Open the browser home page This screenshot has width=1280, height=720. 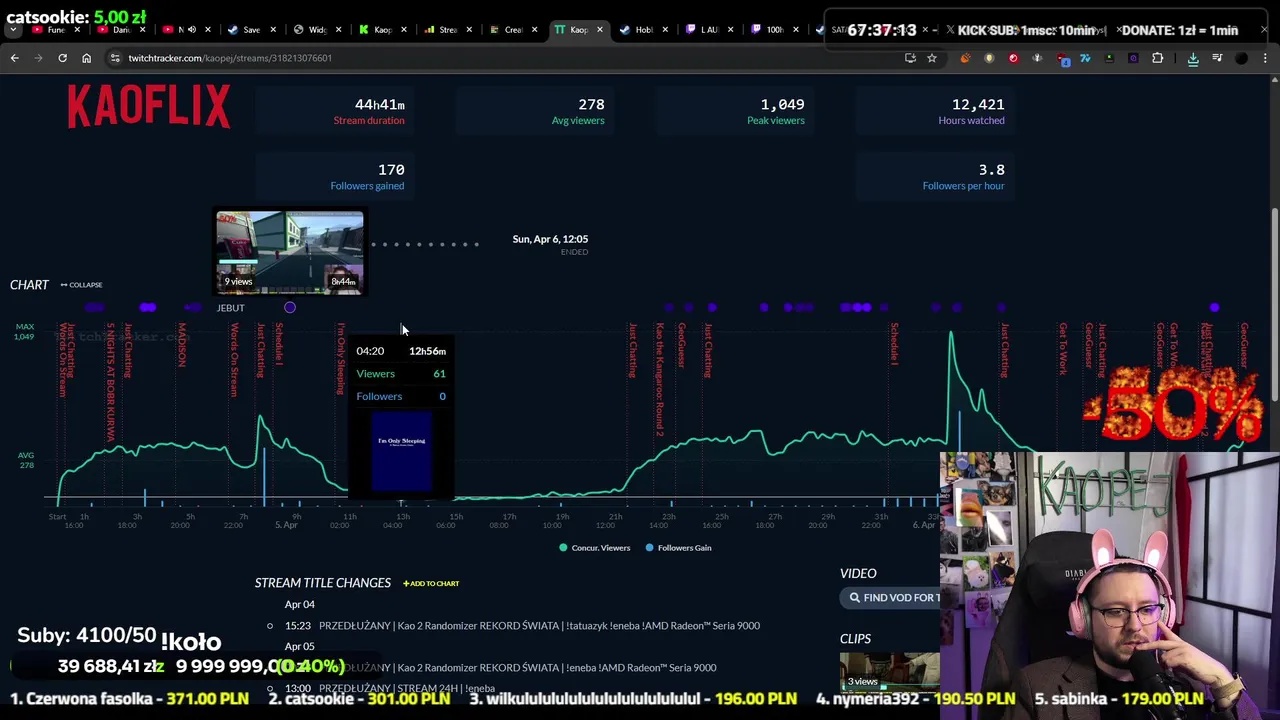pyautogui.click(x=86, y=58)
